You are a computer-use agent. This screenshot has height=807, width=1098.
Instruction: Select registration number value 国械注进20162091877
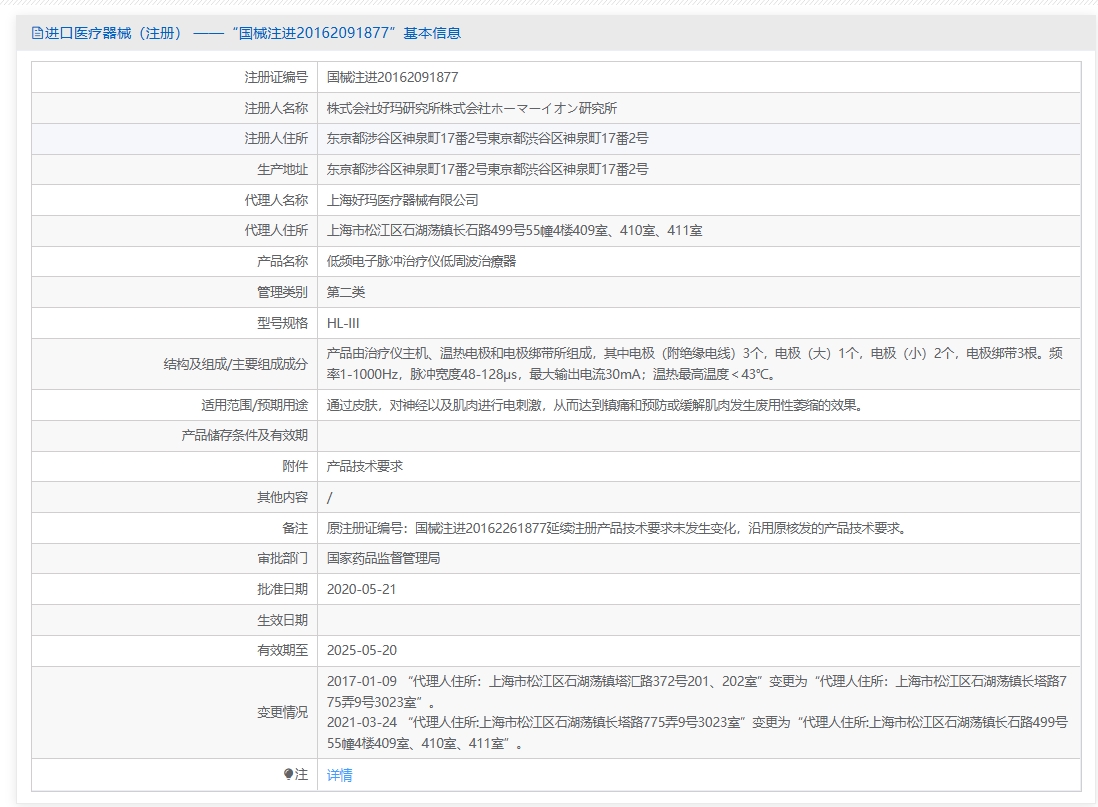pyautogui.click(x=392, y=77)
